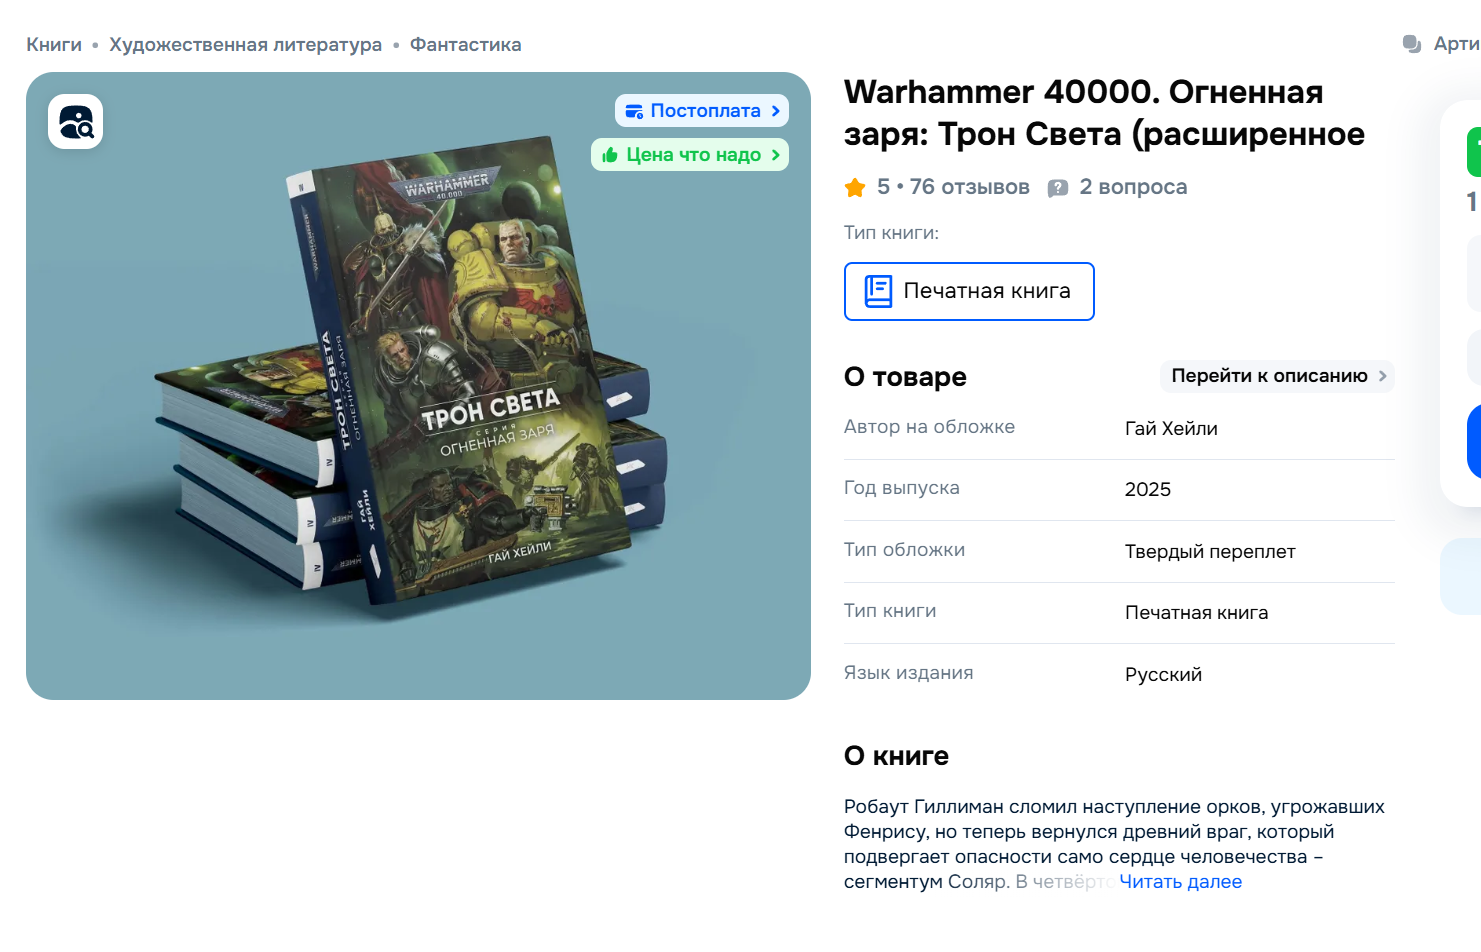Open the 2 вопроса questions link

pyautogui.click(x=1133, y=187)
